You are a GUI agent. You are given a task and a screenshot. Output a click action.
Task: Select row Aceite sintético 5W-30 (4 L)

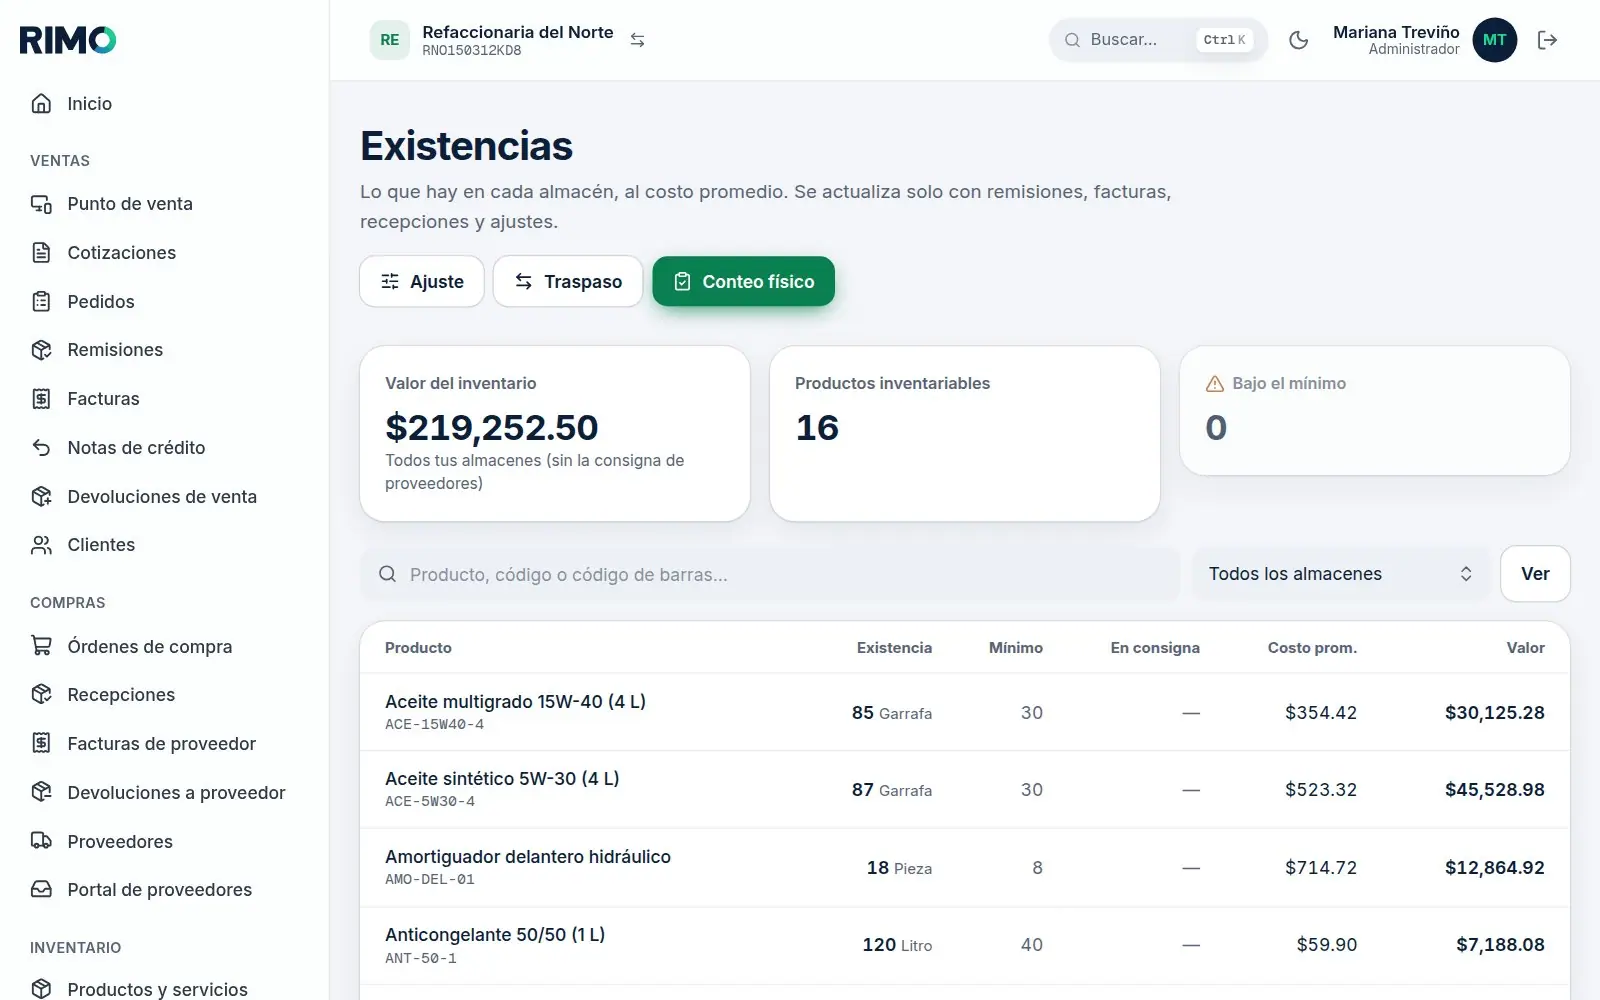pos(965,790)
